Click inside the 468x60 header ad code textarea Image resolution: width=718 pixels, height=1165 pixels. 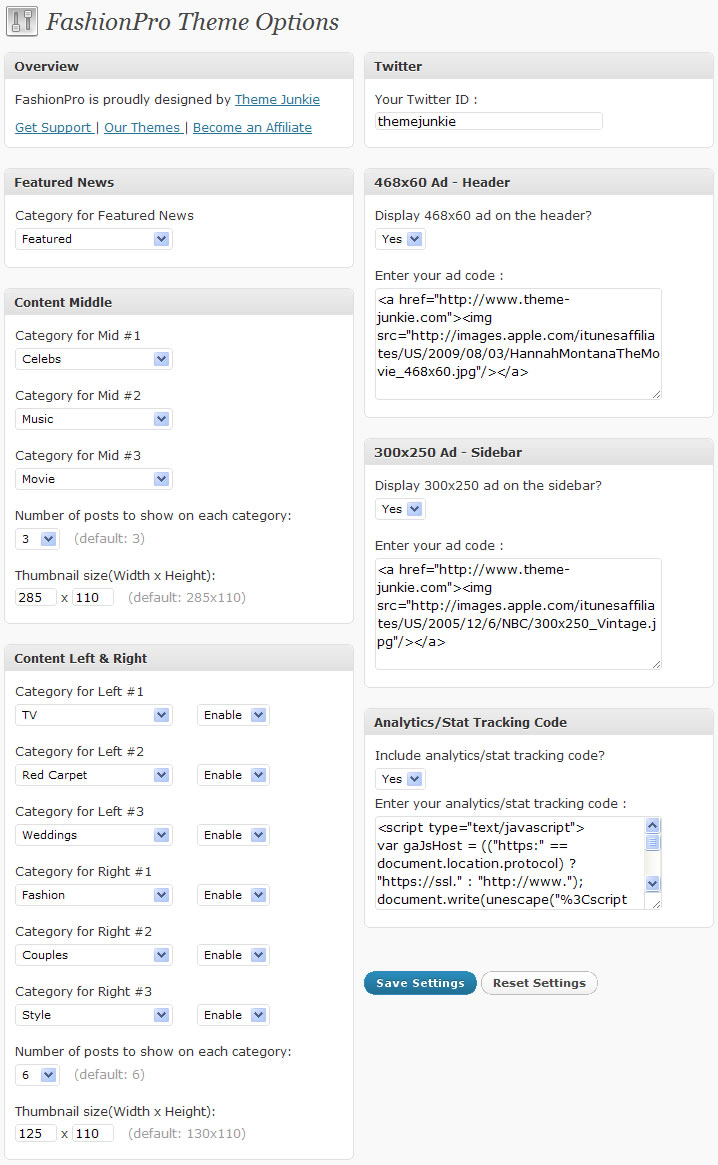coord(518,344)
